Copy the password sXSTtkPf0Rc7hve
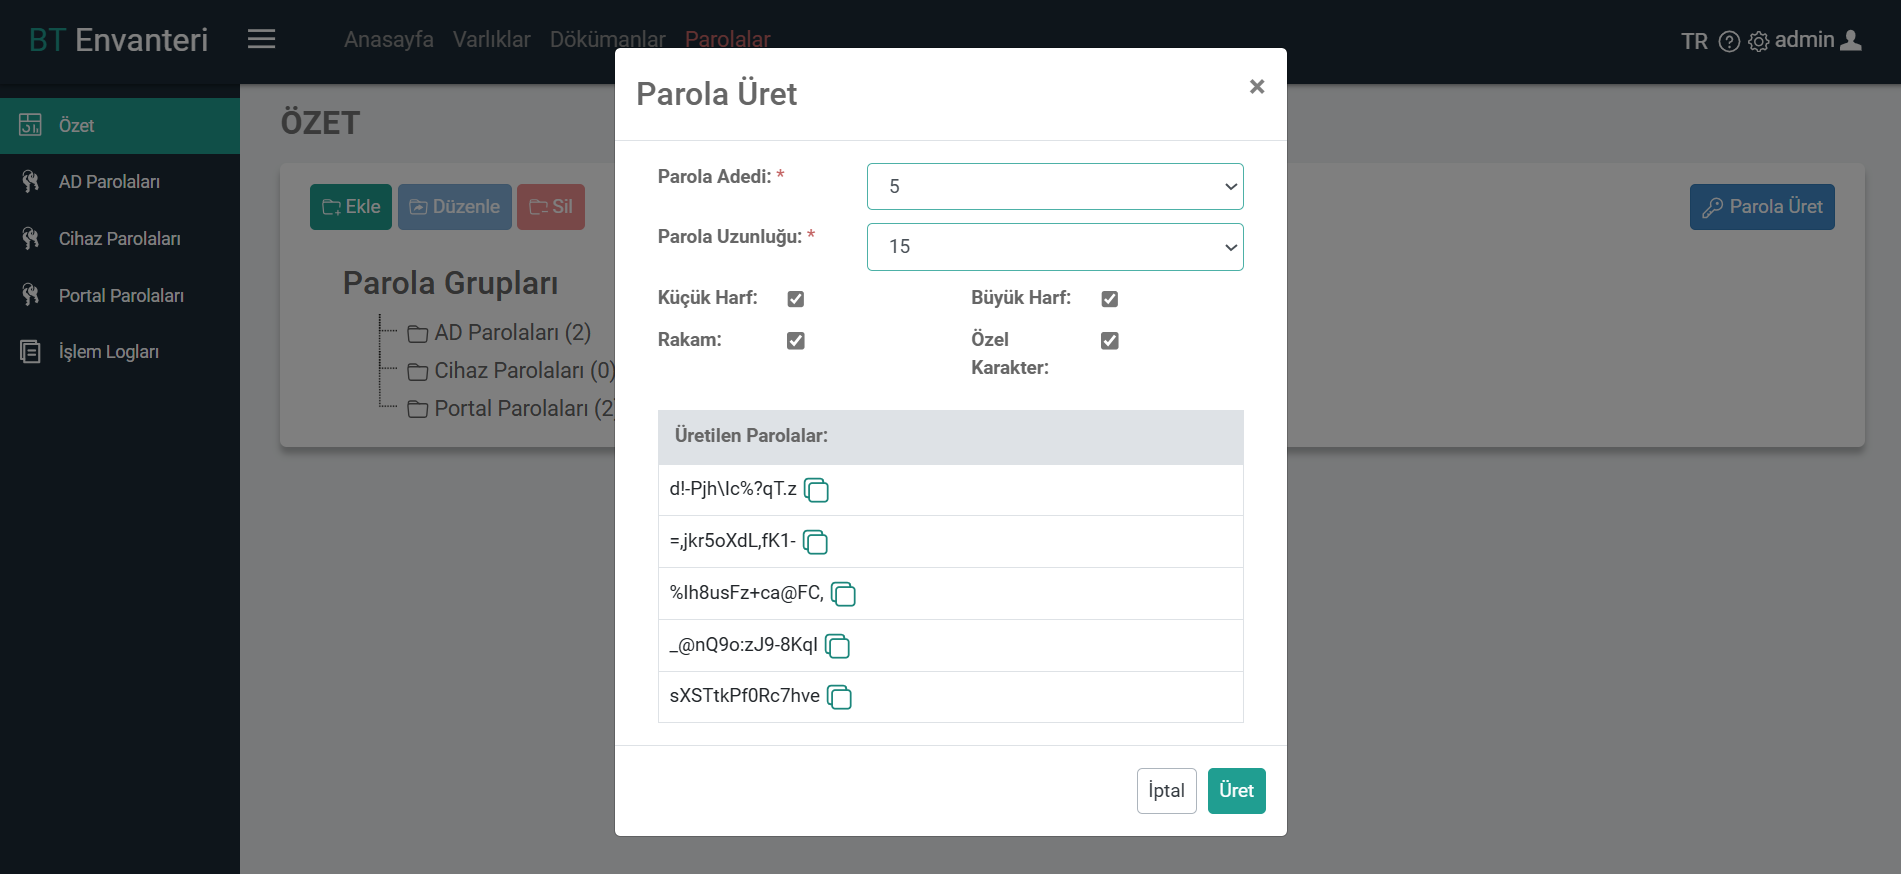The image size is (1901, 874). click(x=839, y=697)
